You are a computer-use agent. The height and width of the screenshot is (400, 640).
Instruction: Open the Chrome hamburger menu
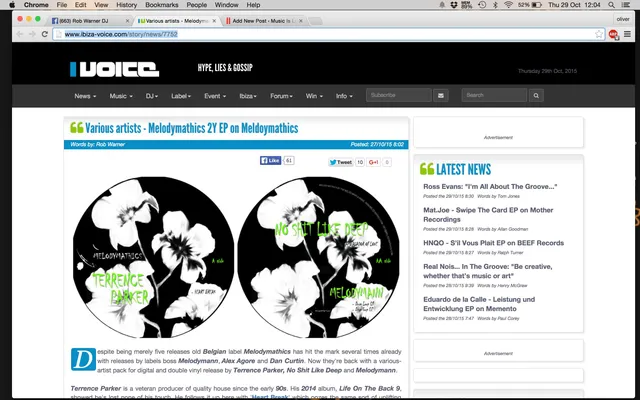628,34
